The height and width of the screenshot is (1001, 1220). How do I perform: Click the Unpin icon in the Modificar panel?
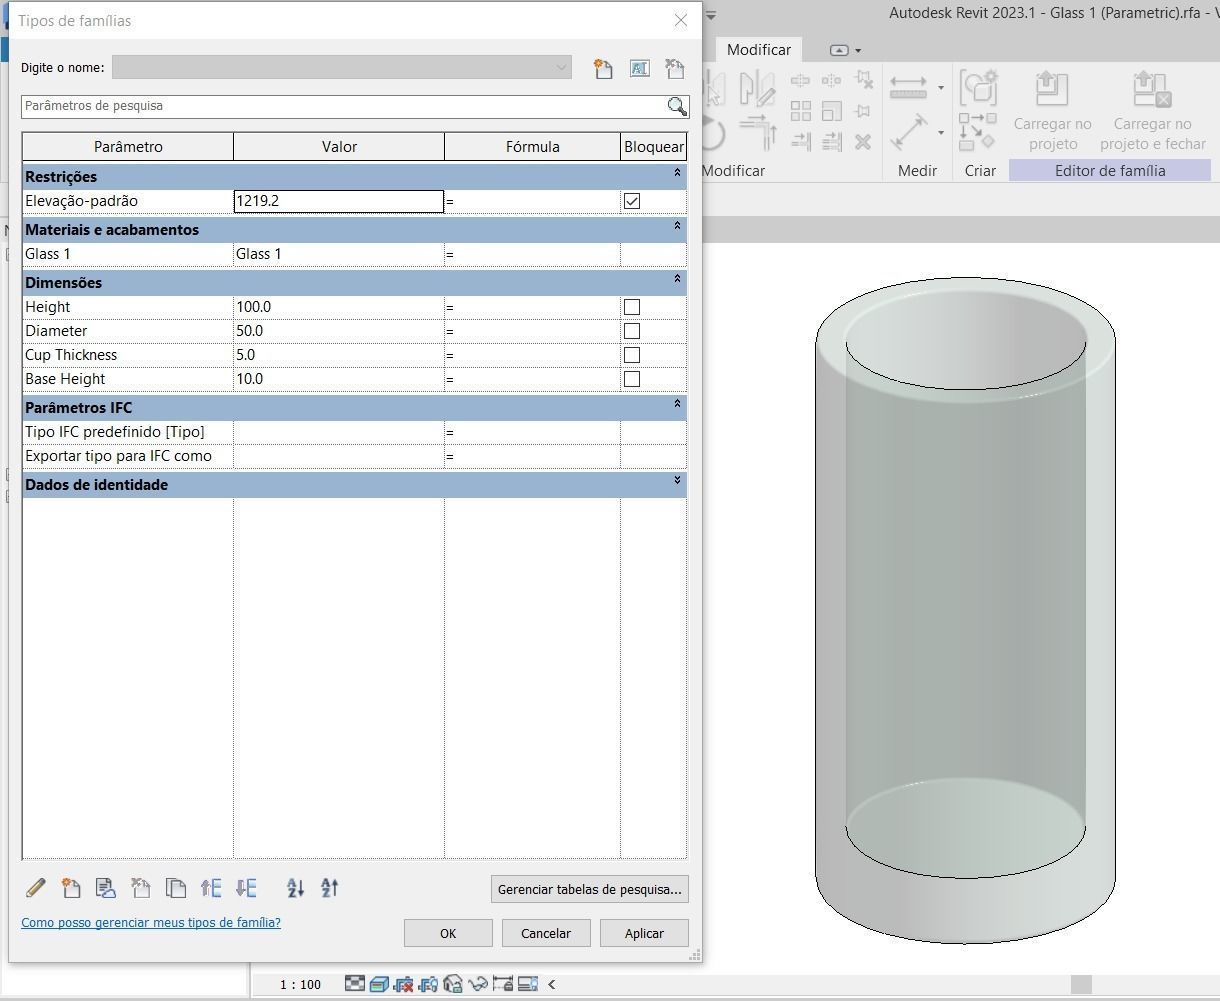pos(865,80)
